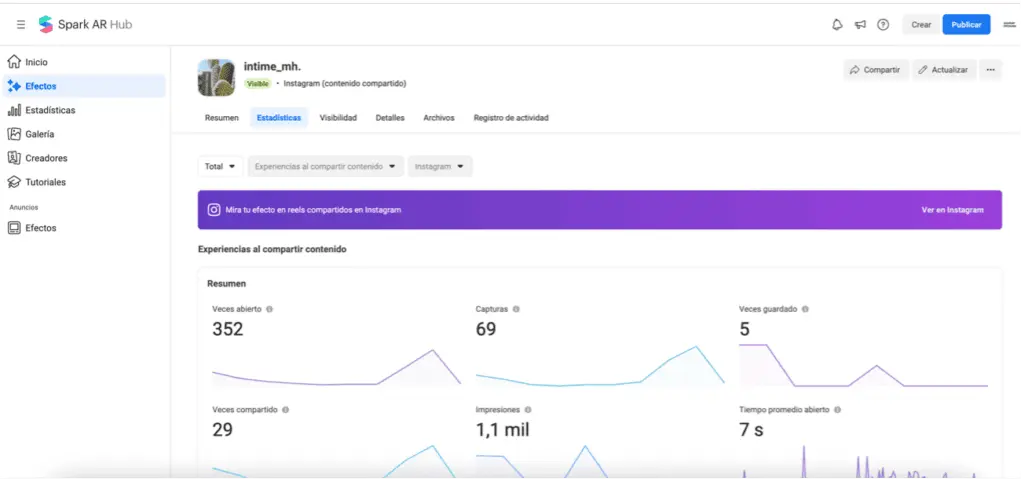Viewport: 1024px width, 482px height.
Task: Open the hamburger menu icon
Action: [x=21, y=25]
